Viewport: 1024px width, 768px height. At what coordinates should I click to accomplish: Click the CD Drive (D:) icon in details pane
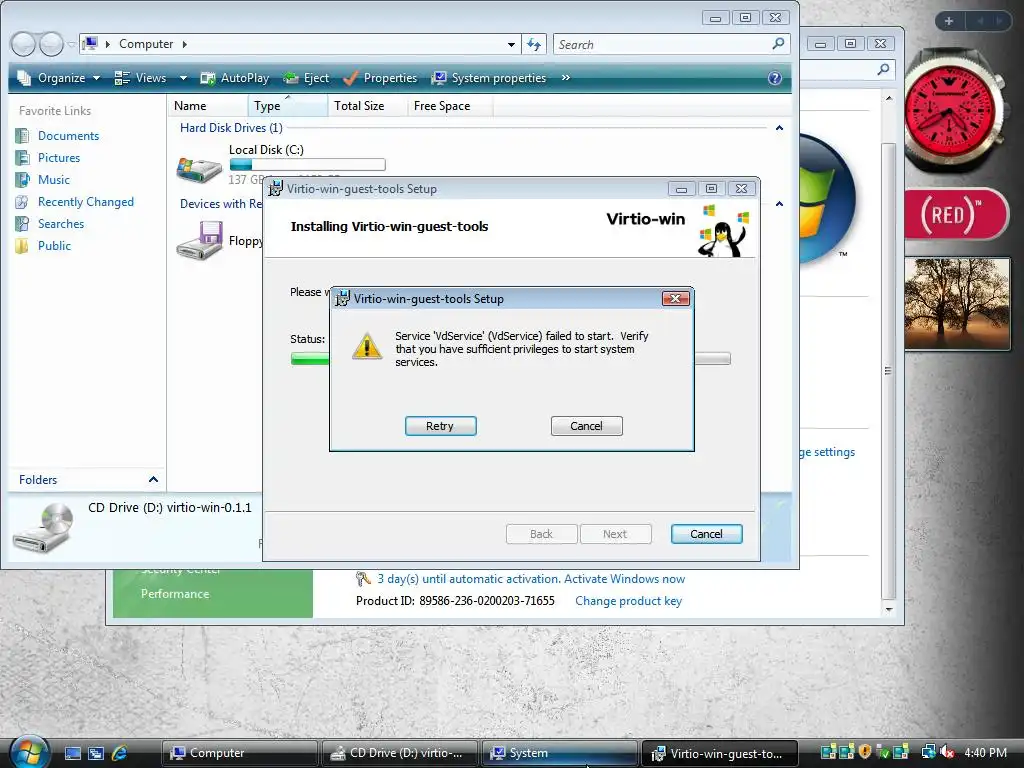(43, 528)
